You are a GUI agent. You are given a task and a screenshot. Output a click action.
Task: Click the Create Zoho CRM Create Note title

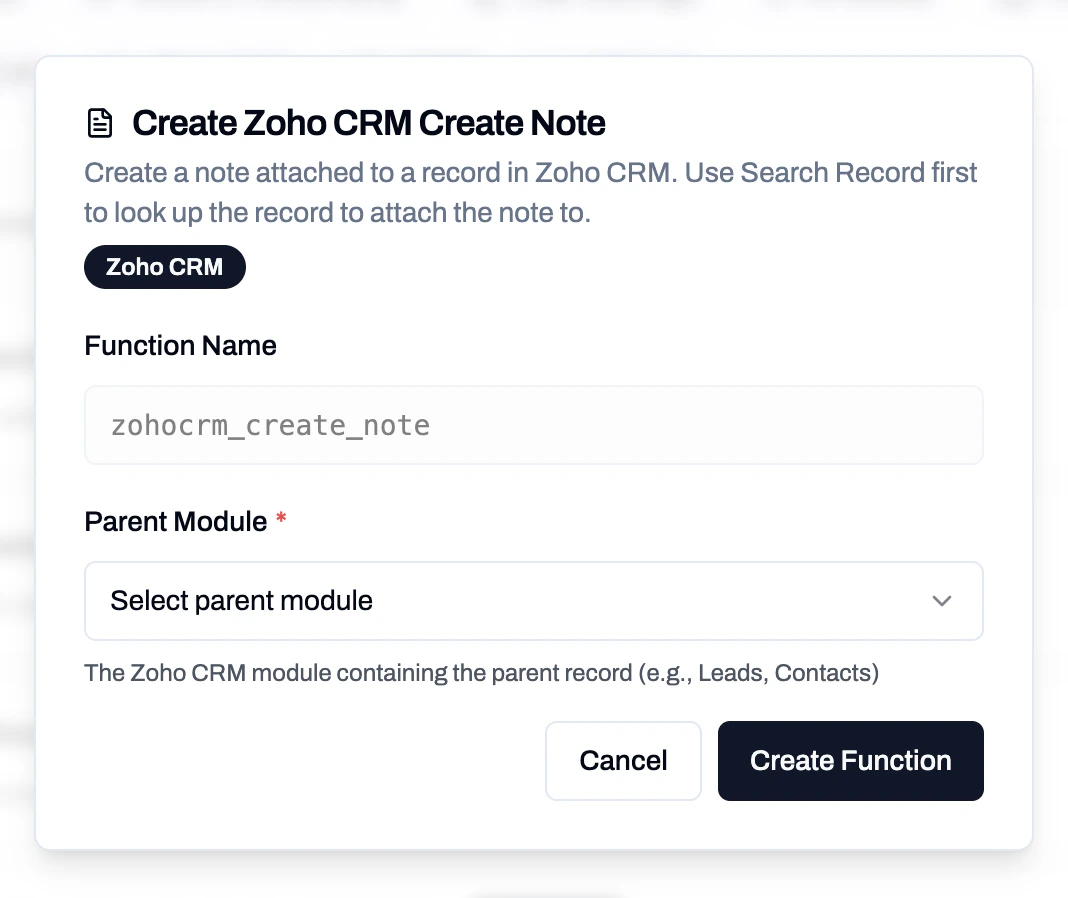point(369,122)
